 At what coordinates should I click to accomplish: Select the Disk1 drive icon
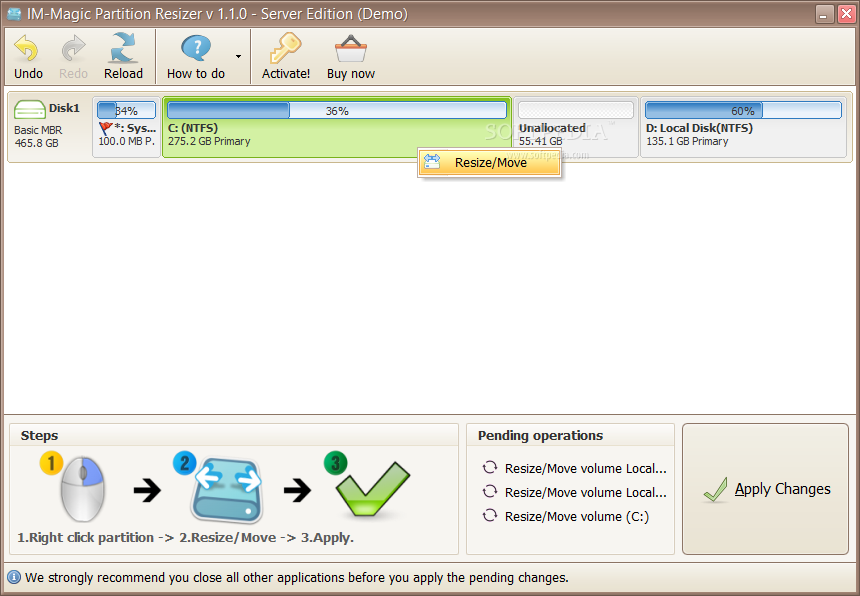click(x=30, y=109)
